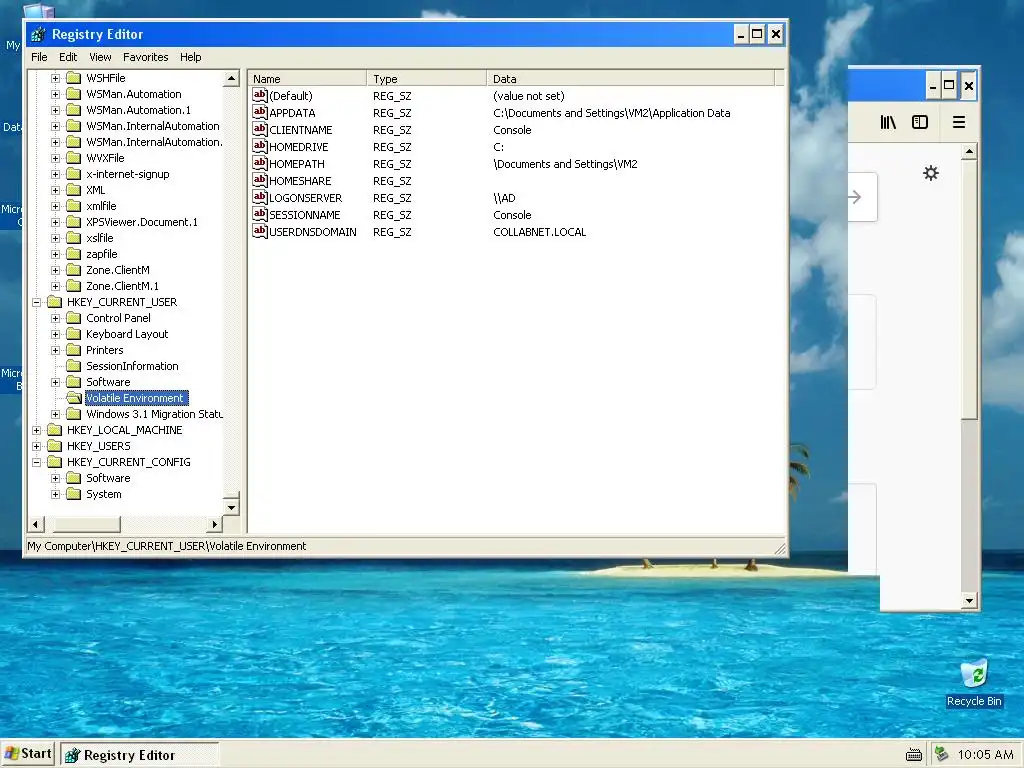Expand the WSMan.Automation key

point(56,94)
